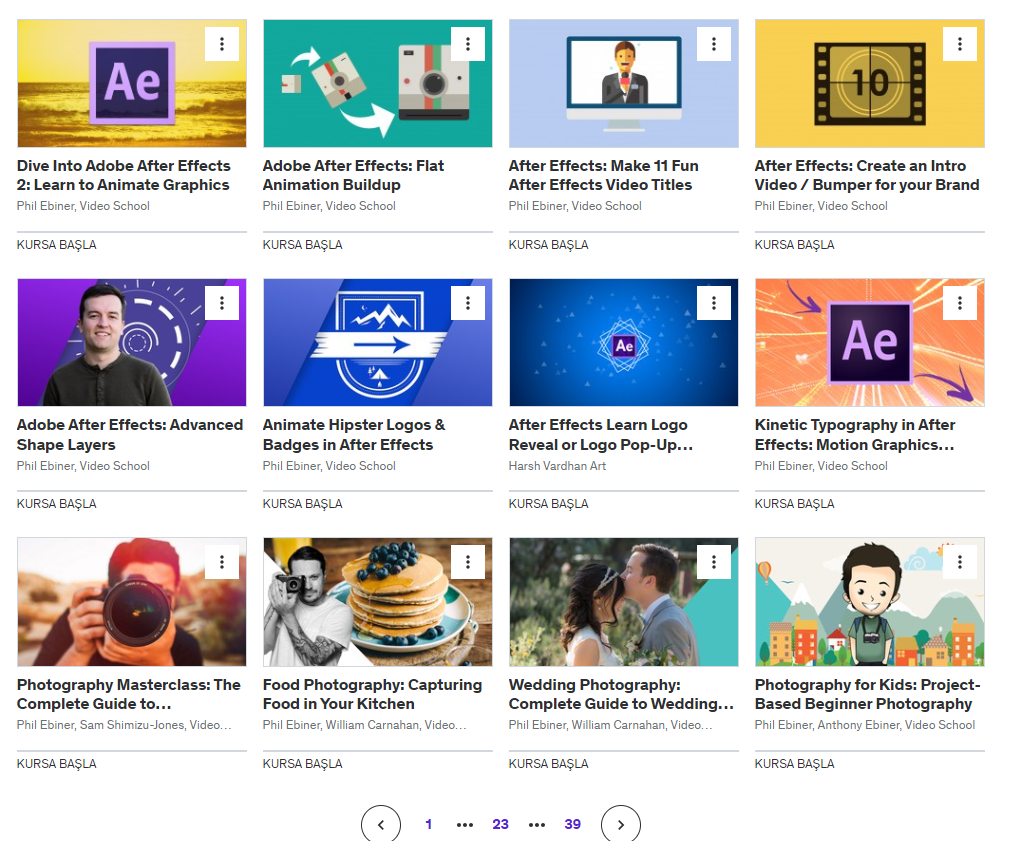The image size is (1013, 841).
Task: Open title Wedding Photography: Complete Guide
Action: 621,694
